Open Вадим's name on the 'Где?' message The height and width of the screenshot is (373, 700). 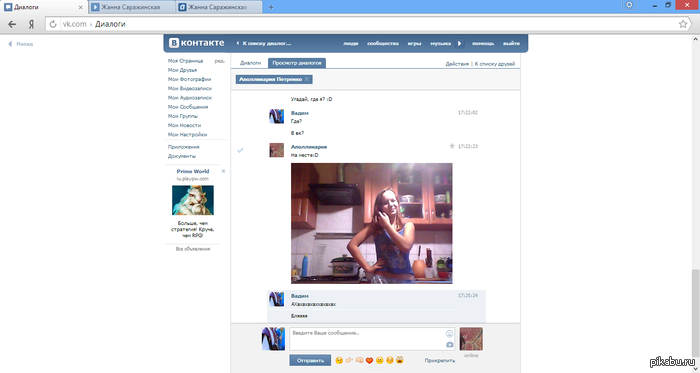[300, 113]
